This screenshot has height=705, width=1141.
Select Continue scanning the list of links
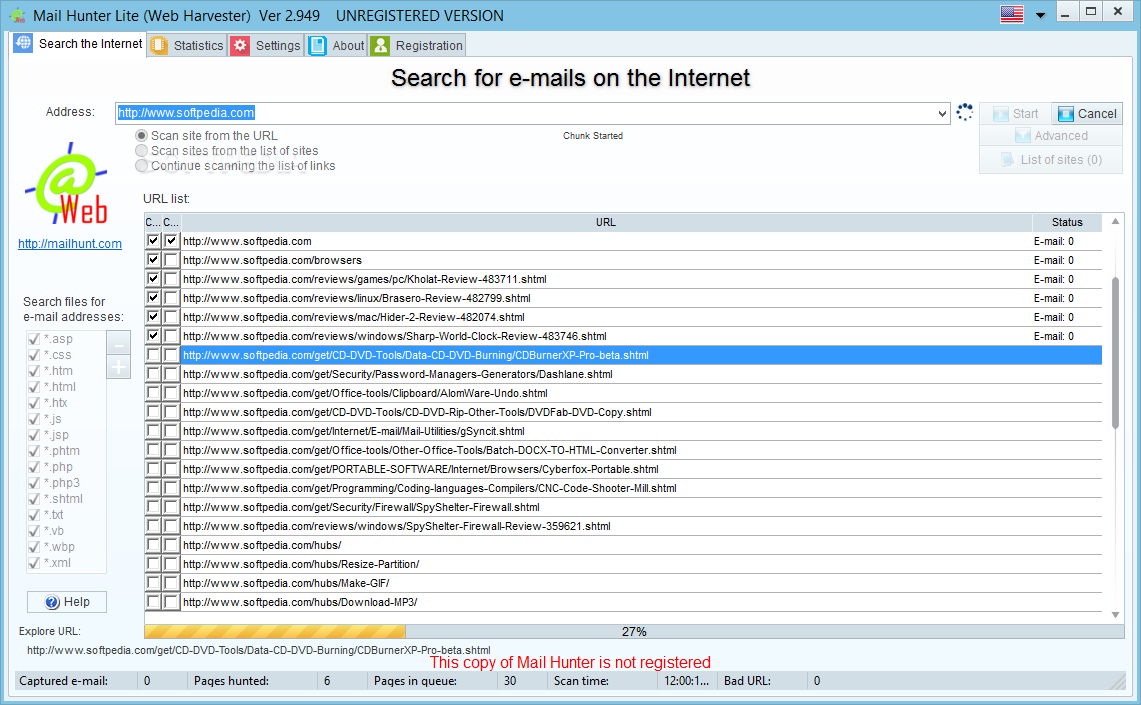click(x=236, y=166)
